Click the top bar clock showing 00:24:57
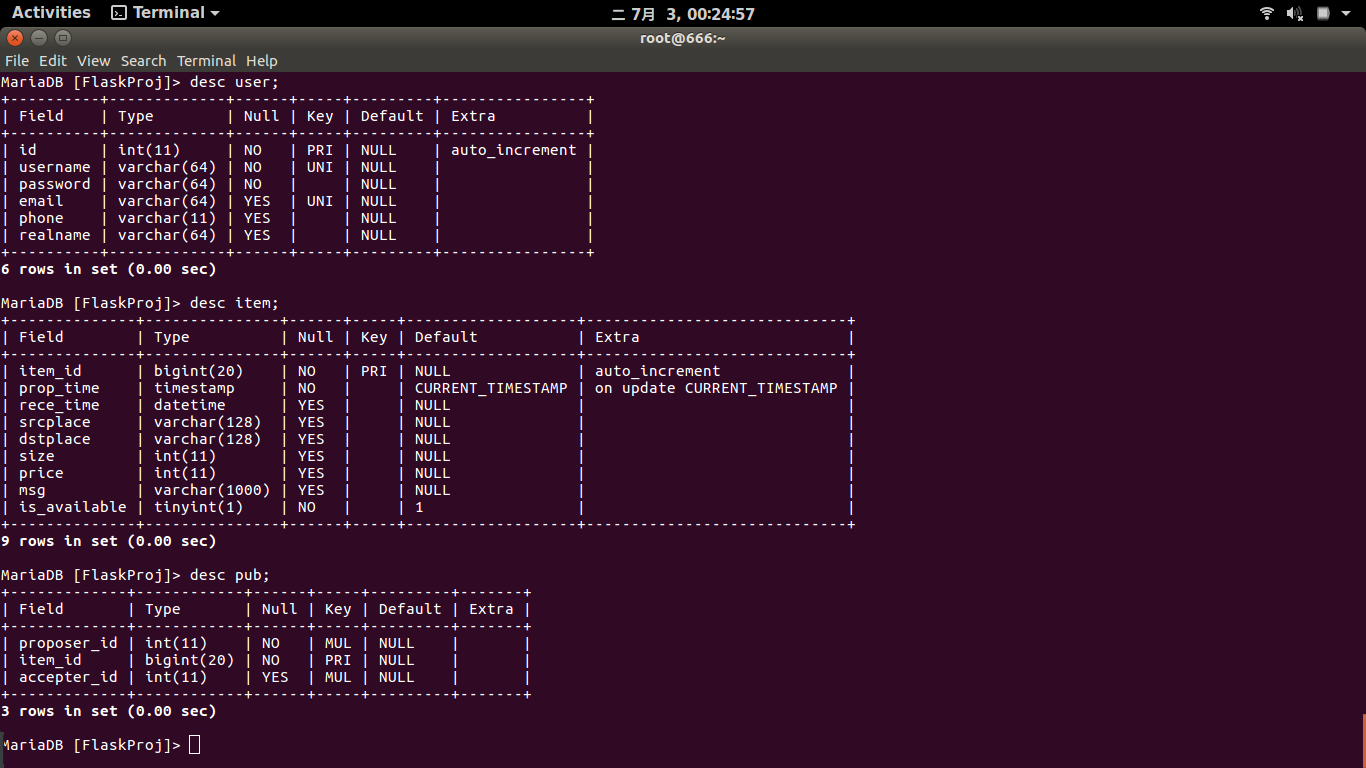The height and width of the screenshot is (768, 1366). (682, 14)
